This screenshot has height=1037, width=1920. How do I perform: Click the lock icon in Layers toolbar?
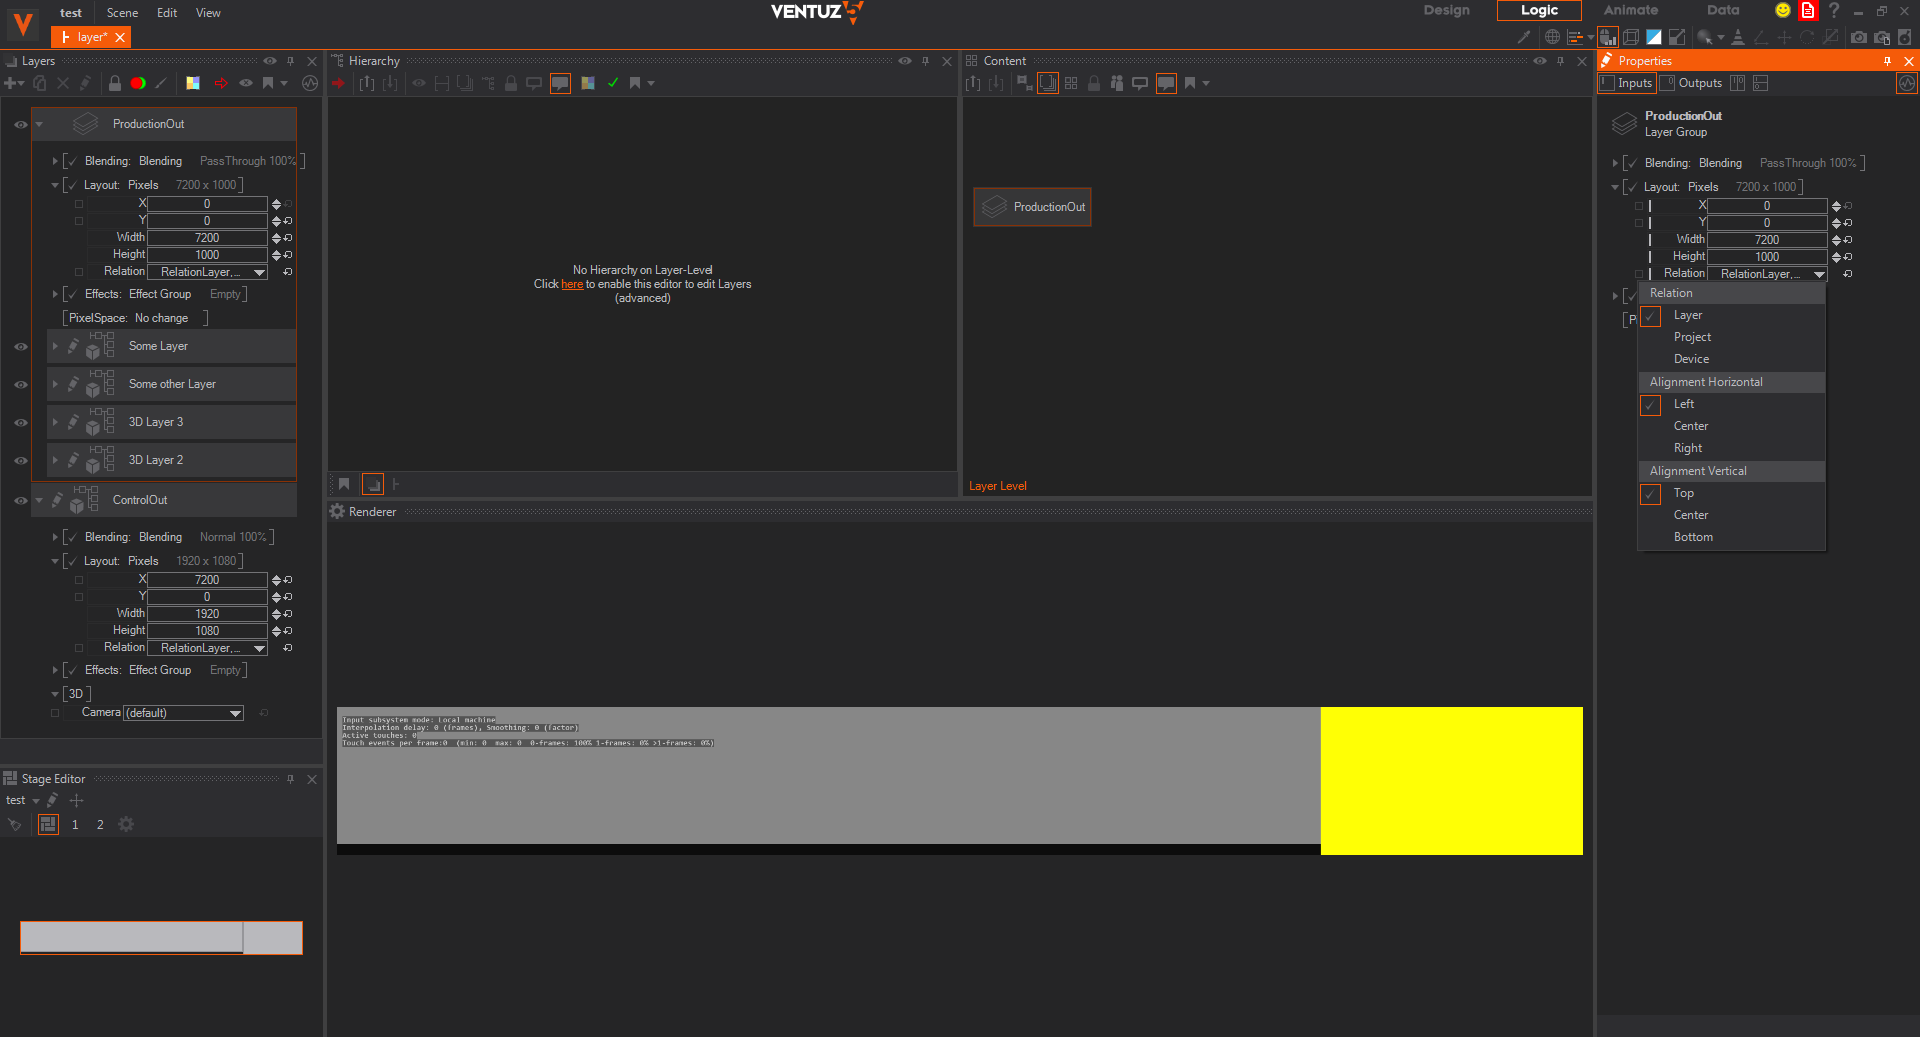(x=115, y=84)
